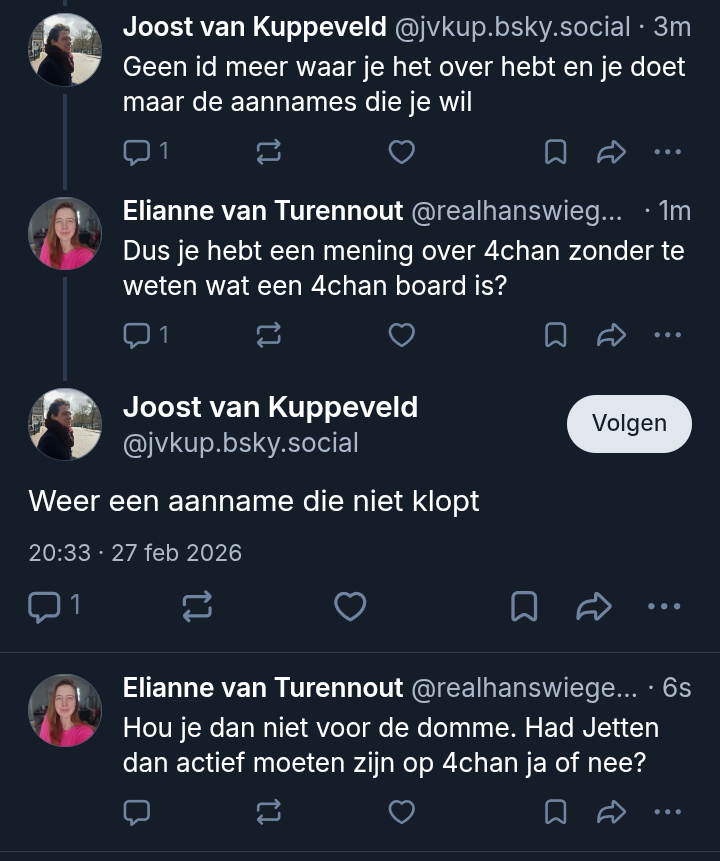Repost Joost's 'Geen id meer' post
Screen dimensions: 720x861
[x=268, y=152]
